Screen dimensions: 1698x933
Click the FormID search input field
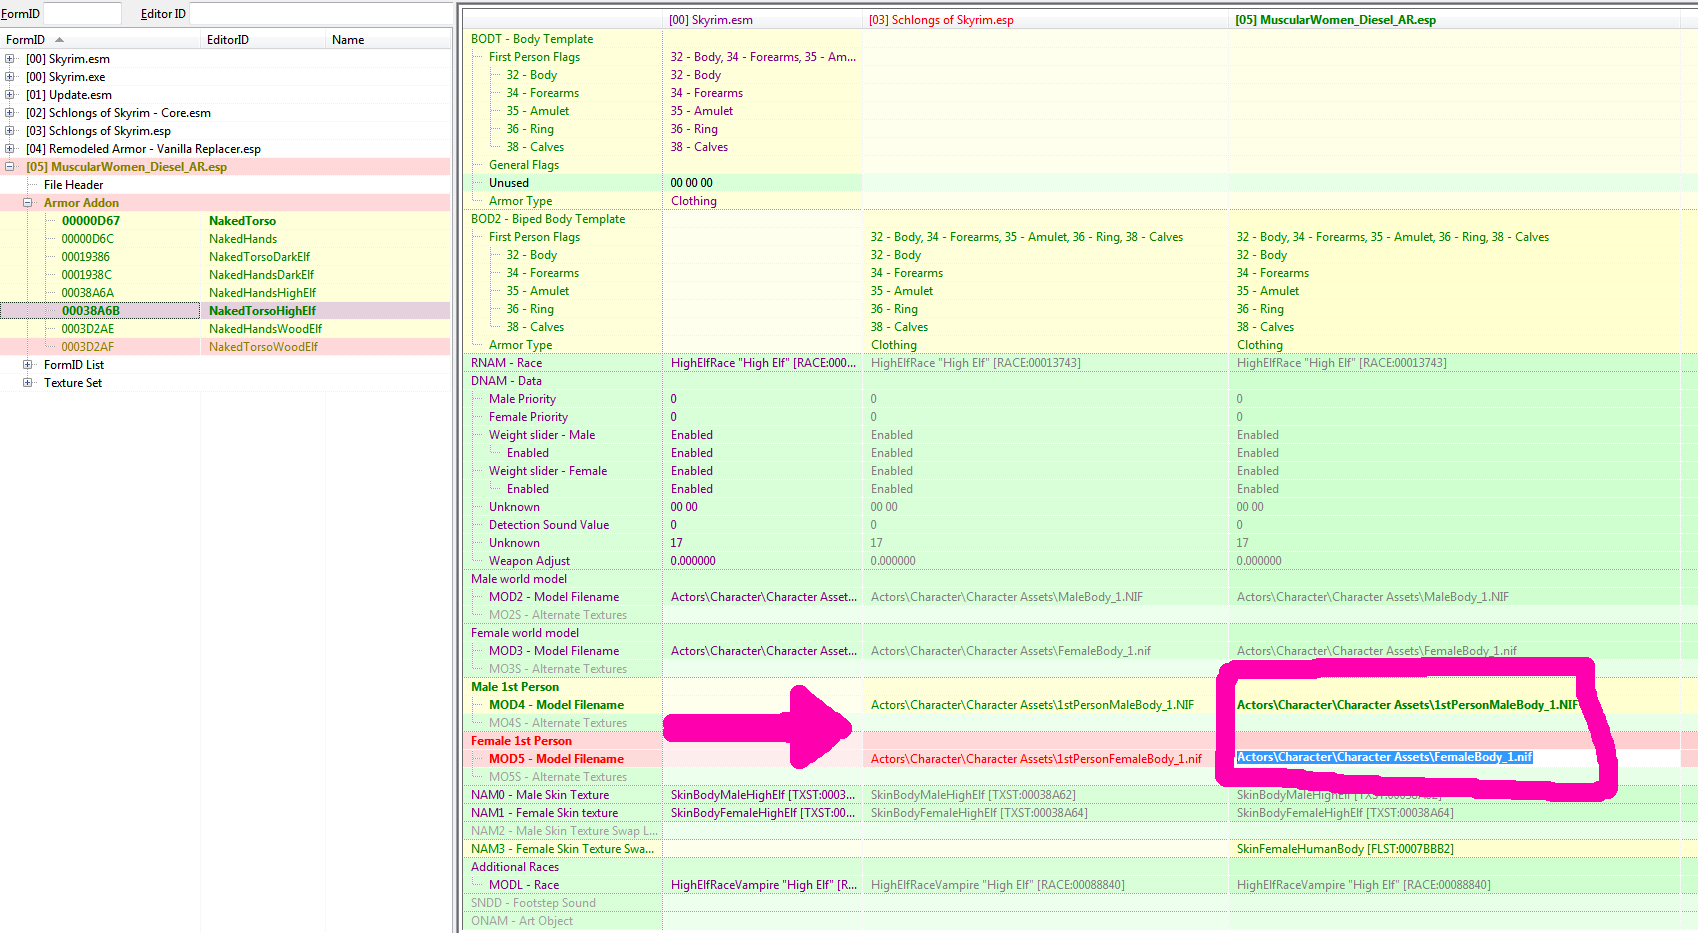(x=82, y=14)
